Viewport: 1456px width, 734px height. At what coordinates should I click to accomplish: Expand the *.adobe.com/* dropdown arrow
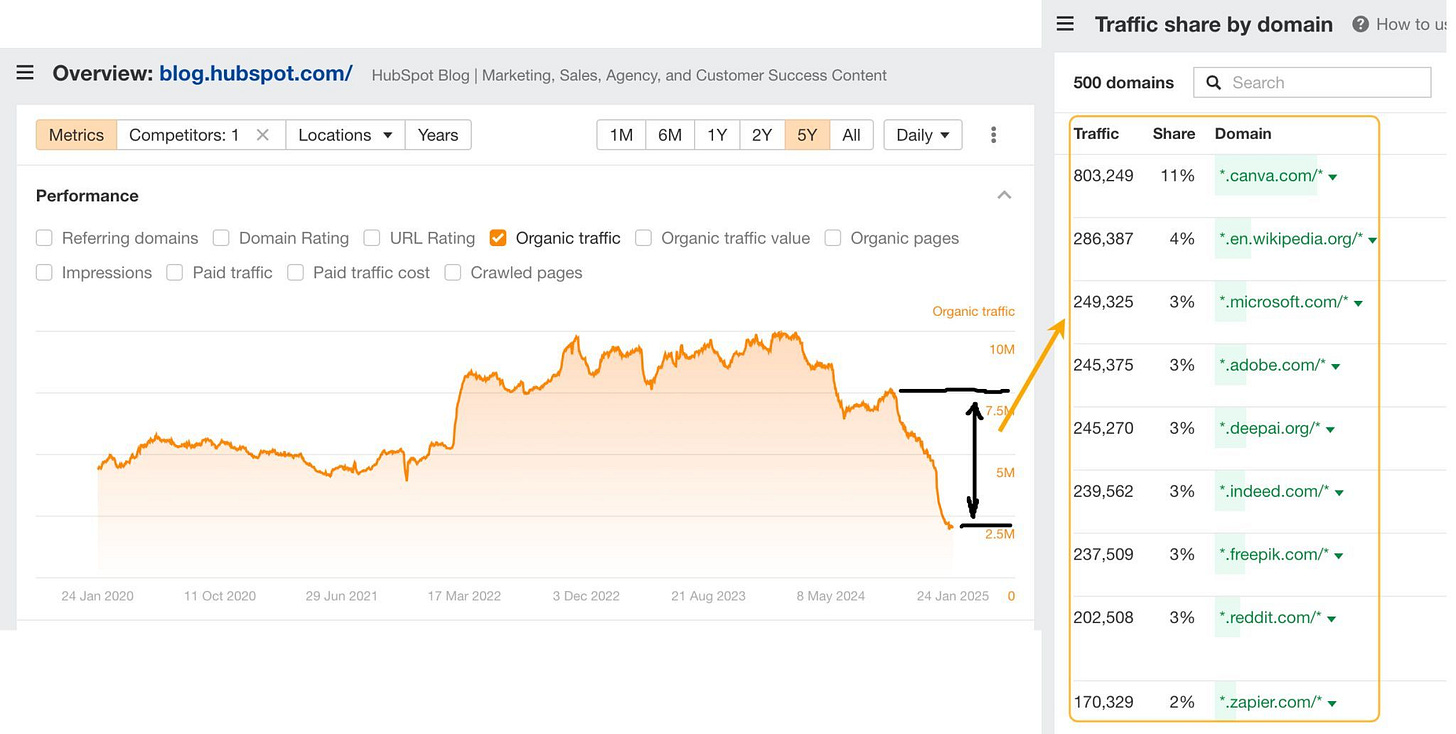tap(1336, 366)
